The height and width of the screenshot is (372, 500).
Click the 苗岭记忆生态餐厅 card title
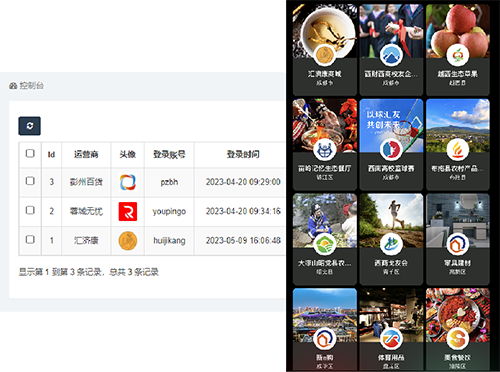pyautogui.click(x=324, y=168)
